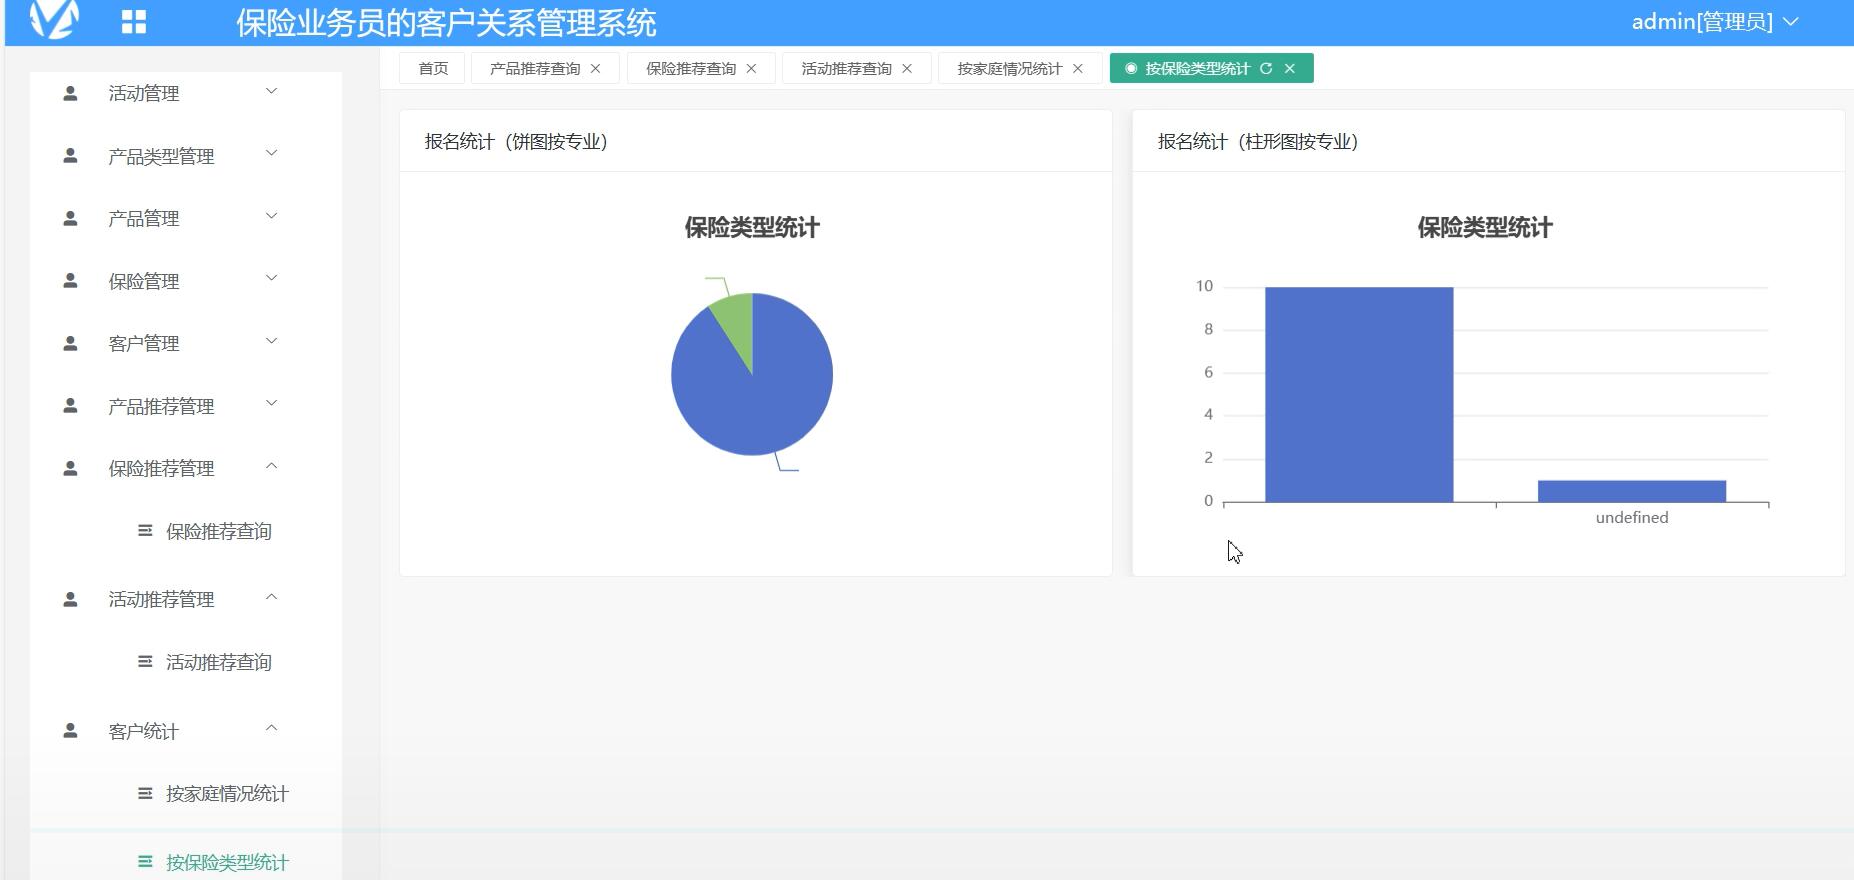The width and height of the screenshot is (1854, 880).
Task: Open the admin[管理员] user dropdown
Action: pos(1715,22)
